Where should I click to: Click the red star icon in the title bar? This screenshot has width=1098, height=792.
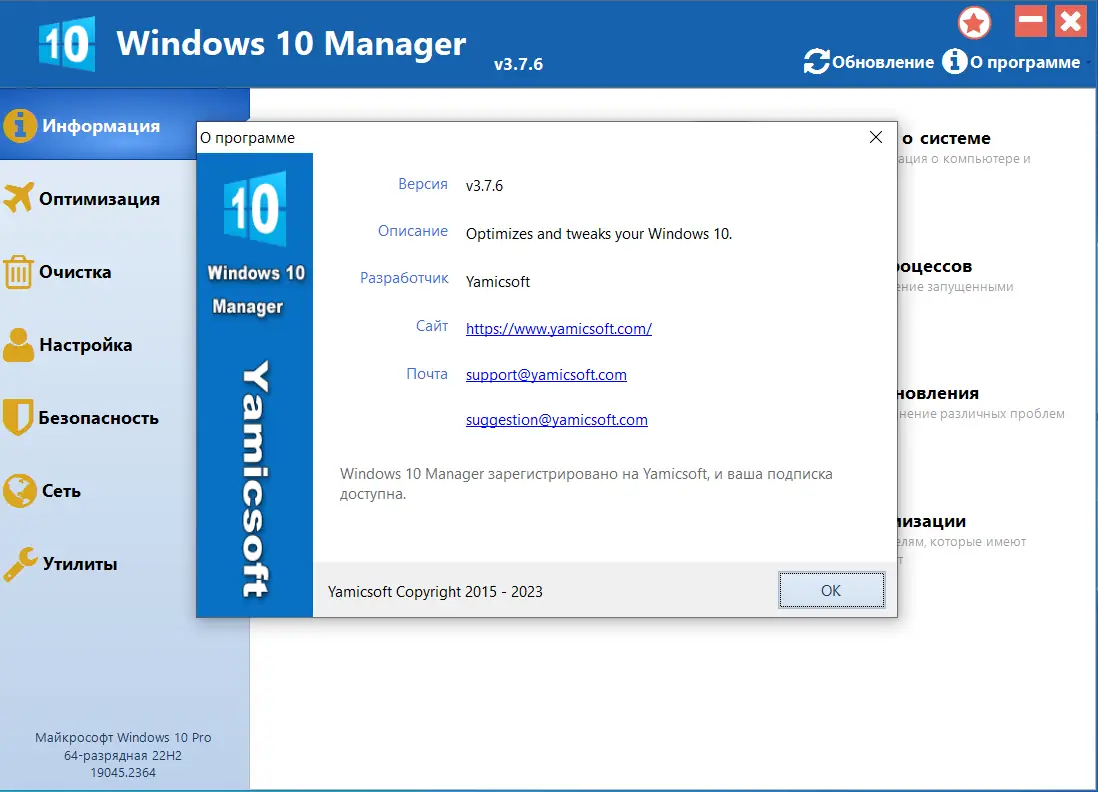coord(974,22)
